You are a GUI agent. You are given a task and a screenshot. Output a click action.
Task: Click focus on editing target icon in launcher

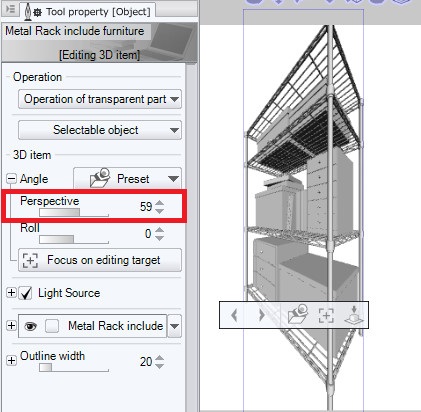click(326, 315)
